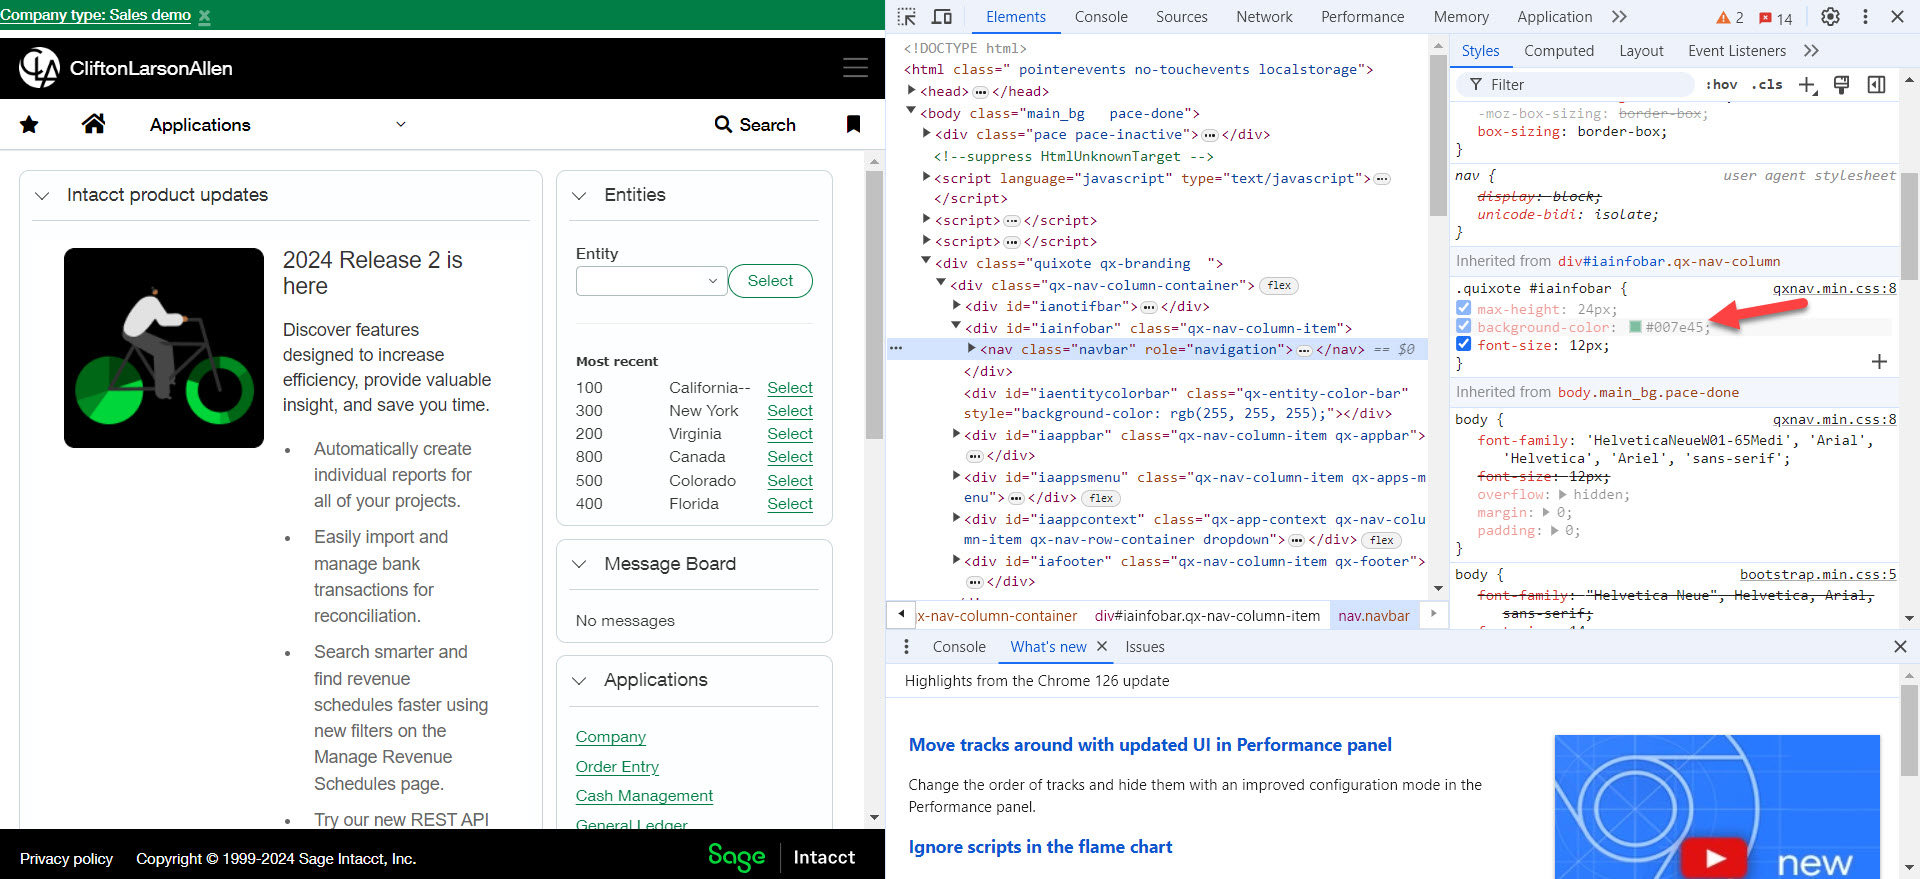1920x879 pixels.
Task: Uncheck the max-height property checkbox
Action: pos(1464,309)
